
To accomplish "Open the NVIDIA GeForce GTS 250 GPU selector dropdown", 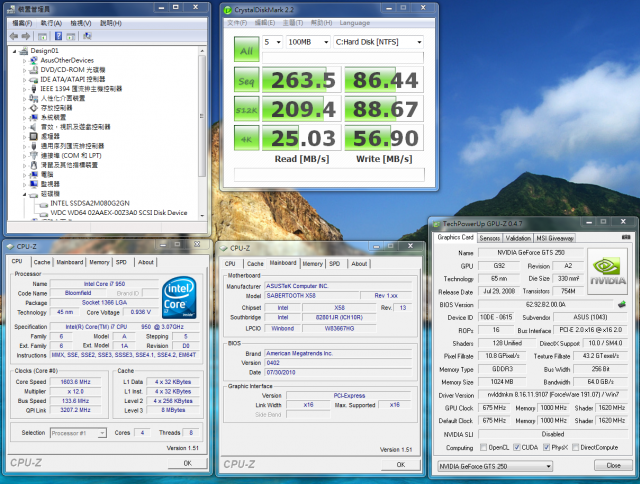I will pyautogui.click(x=495, y=466).
